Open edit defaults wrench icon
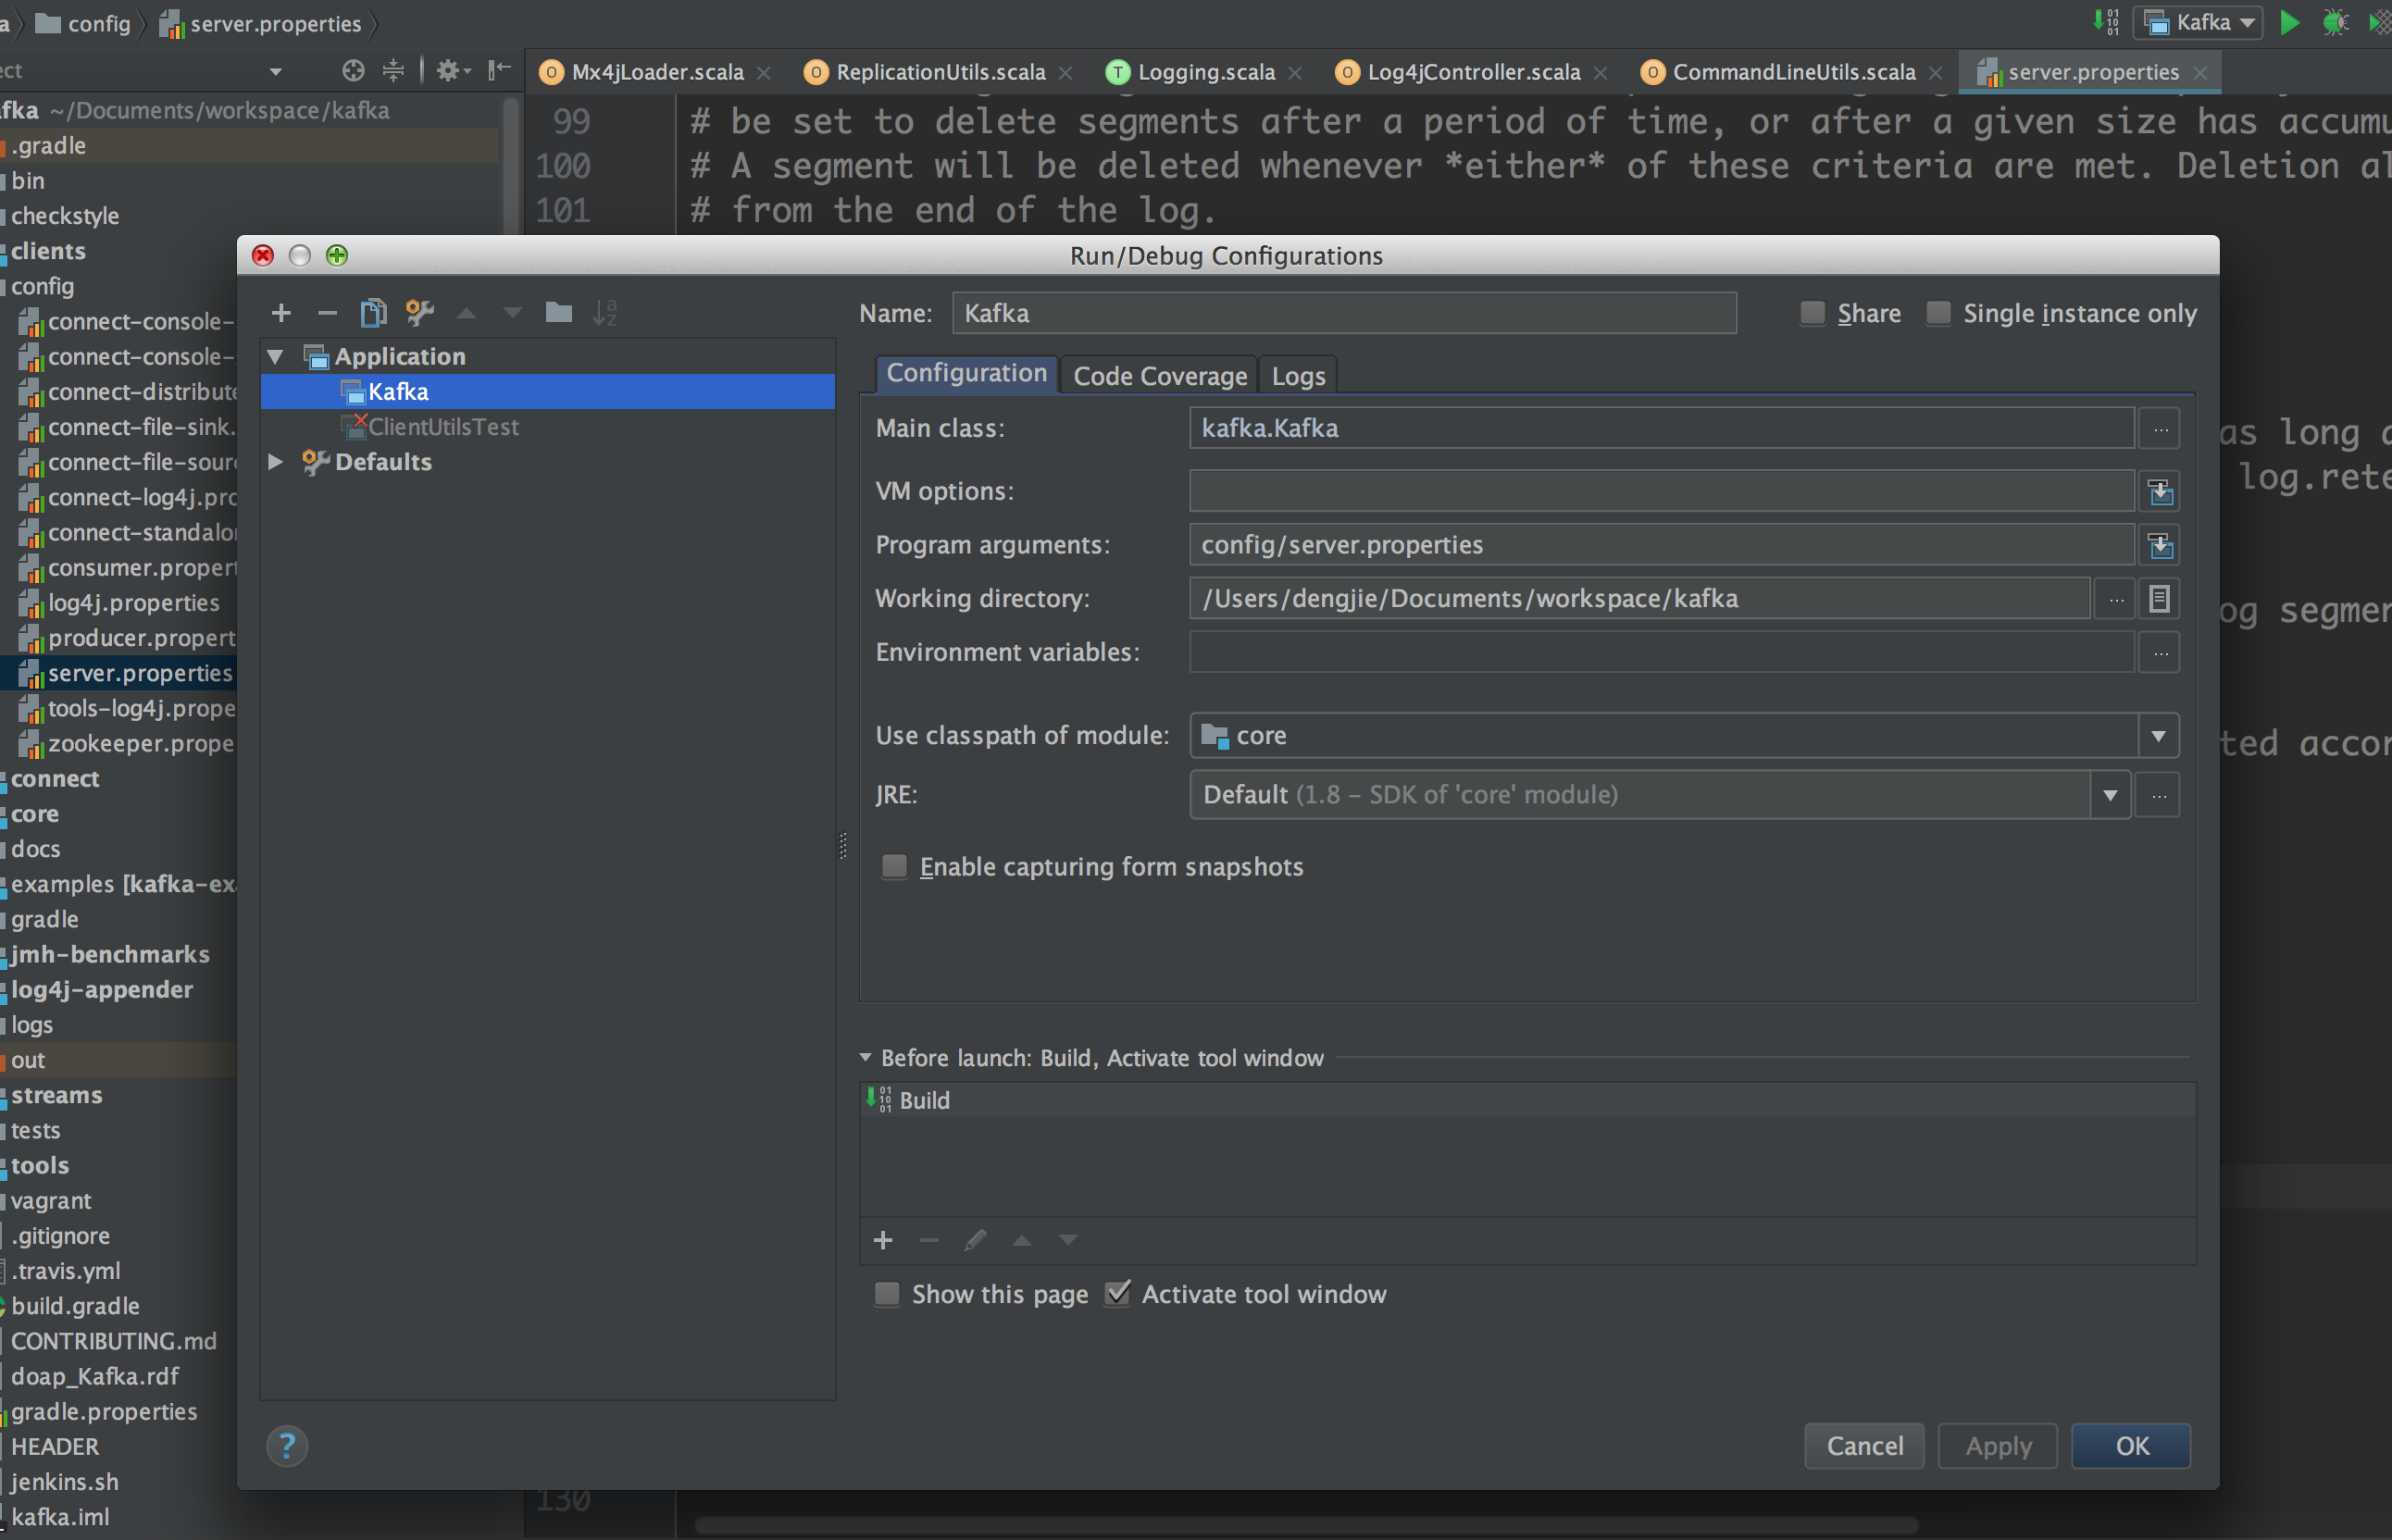Viewport: 2392px width, 1540px height. 420,313
